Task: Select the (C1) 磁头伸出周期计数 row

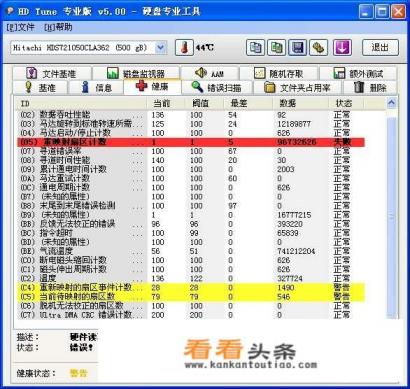Action: click(x=191, y=269)
